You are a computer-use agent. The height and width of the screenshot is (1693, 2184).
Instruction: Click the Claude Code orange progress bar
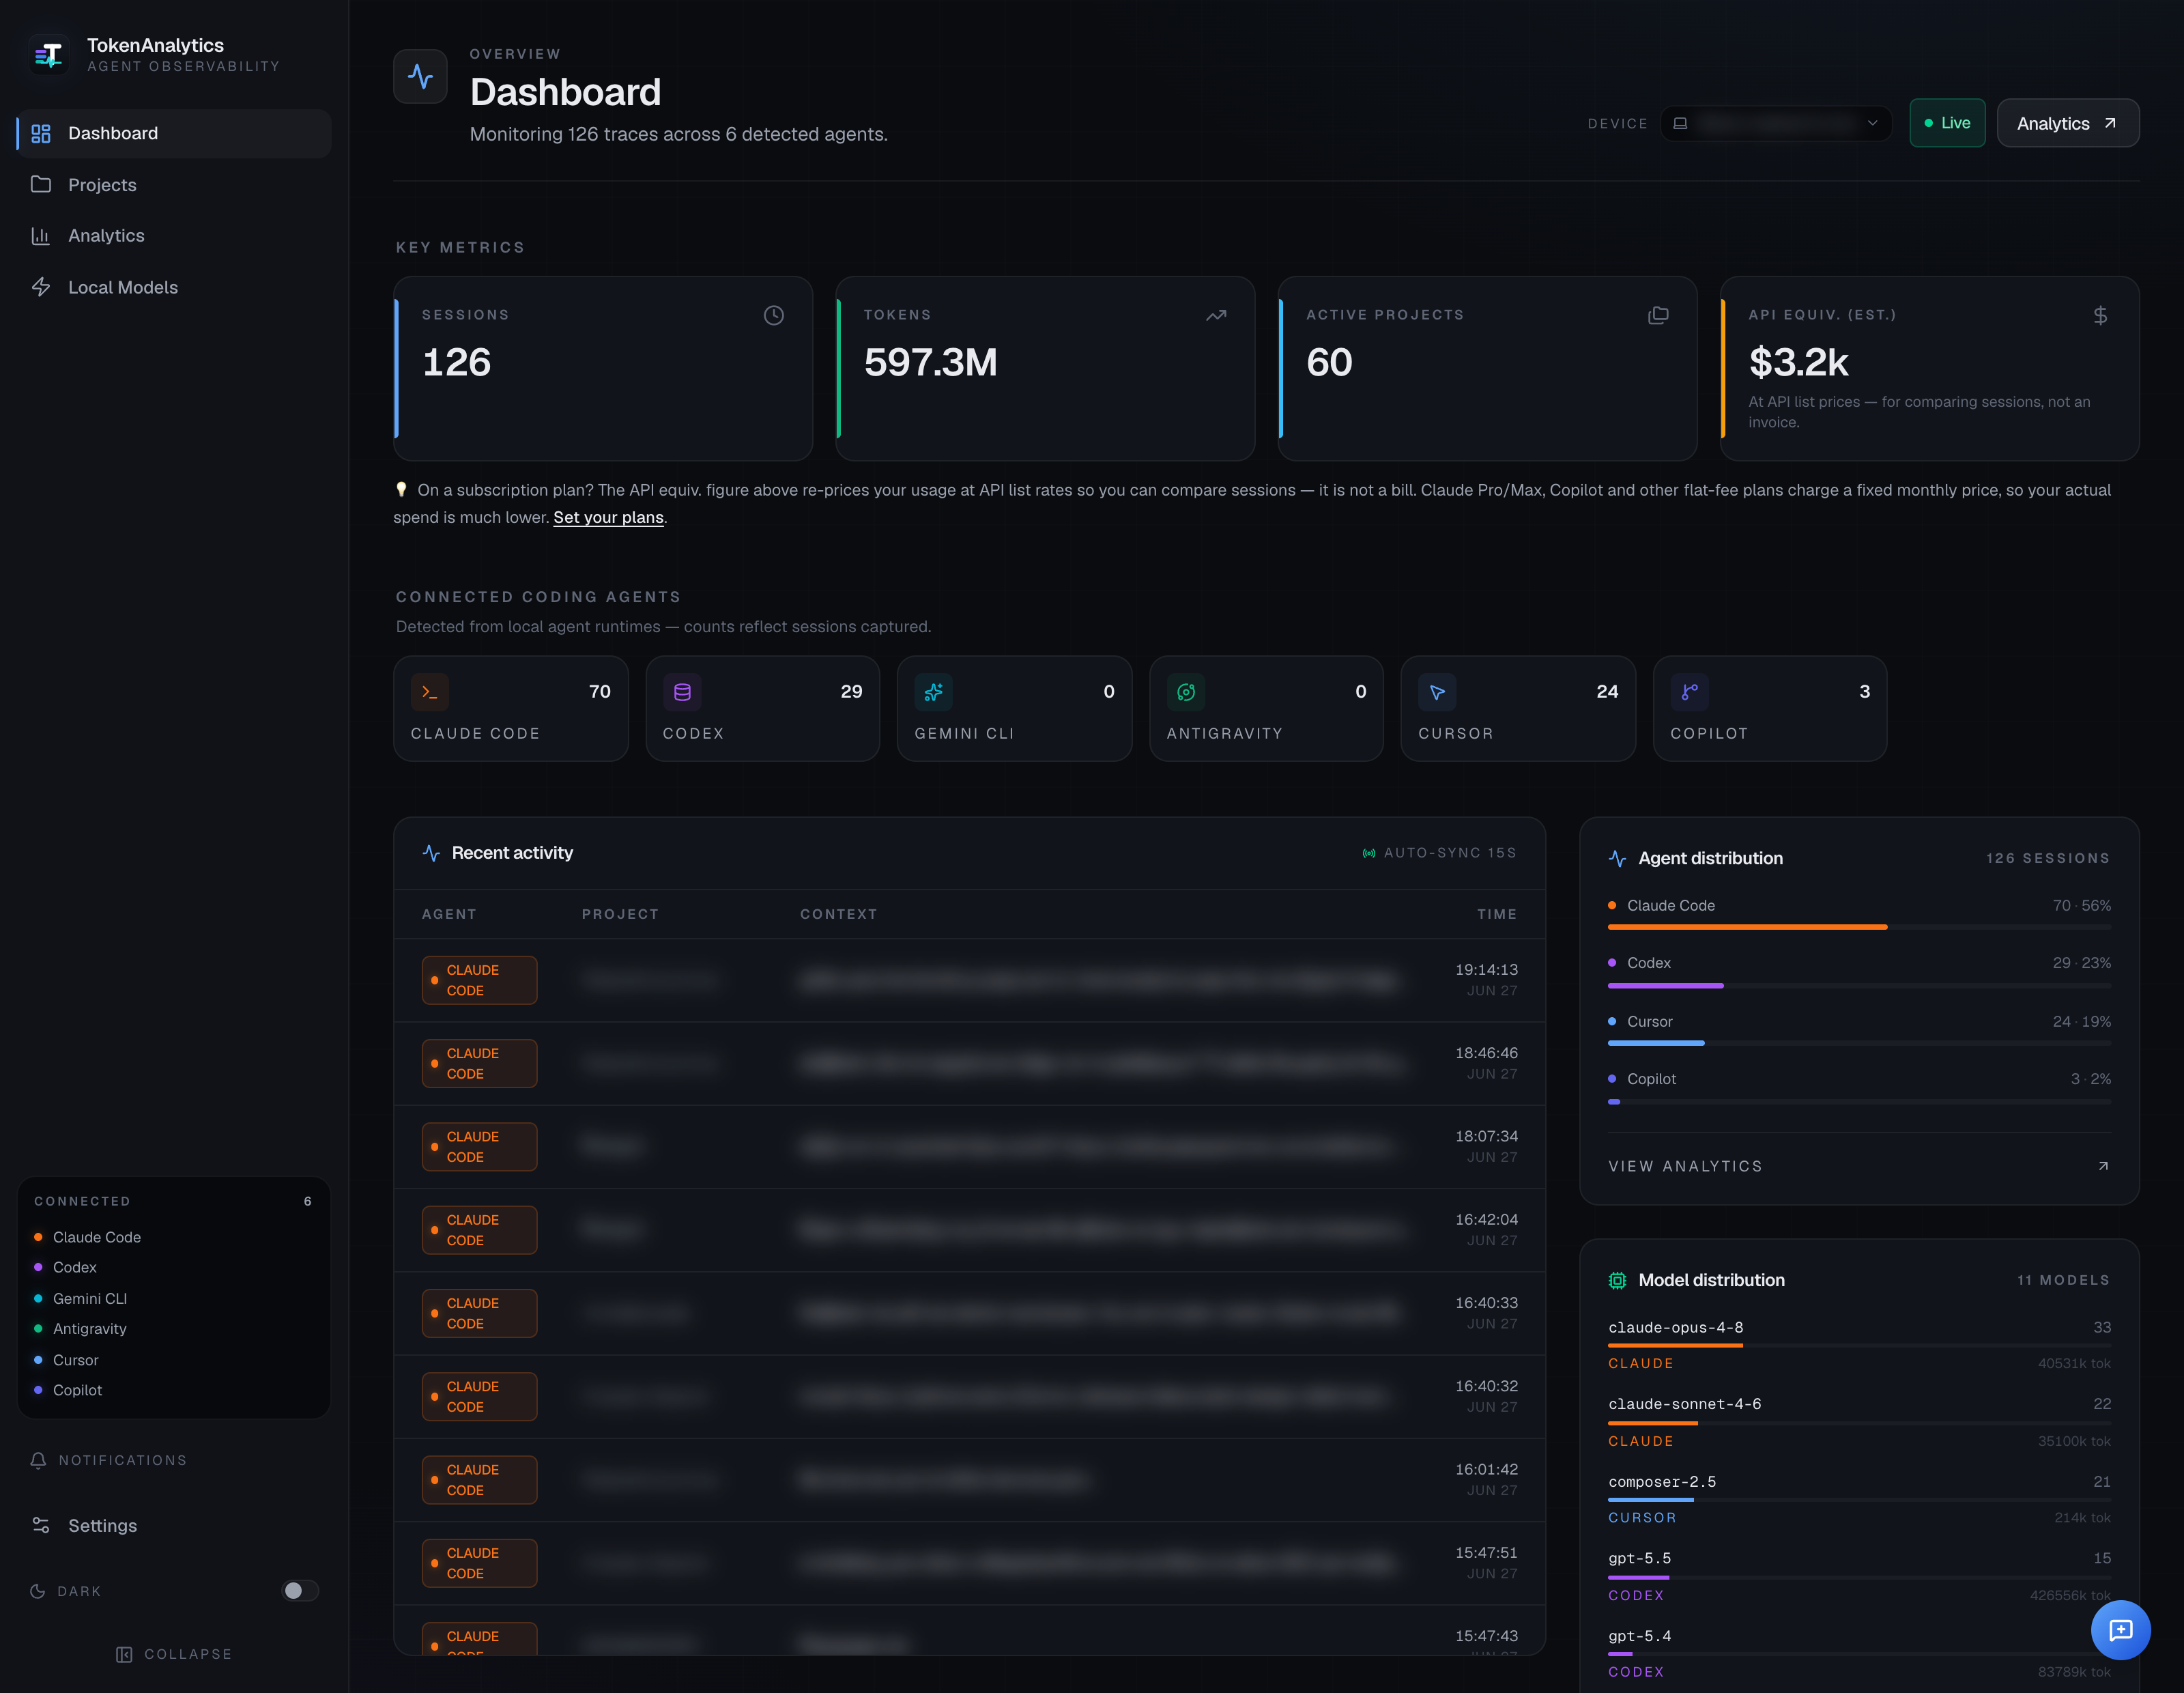pos(1747,927)
